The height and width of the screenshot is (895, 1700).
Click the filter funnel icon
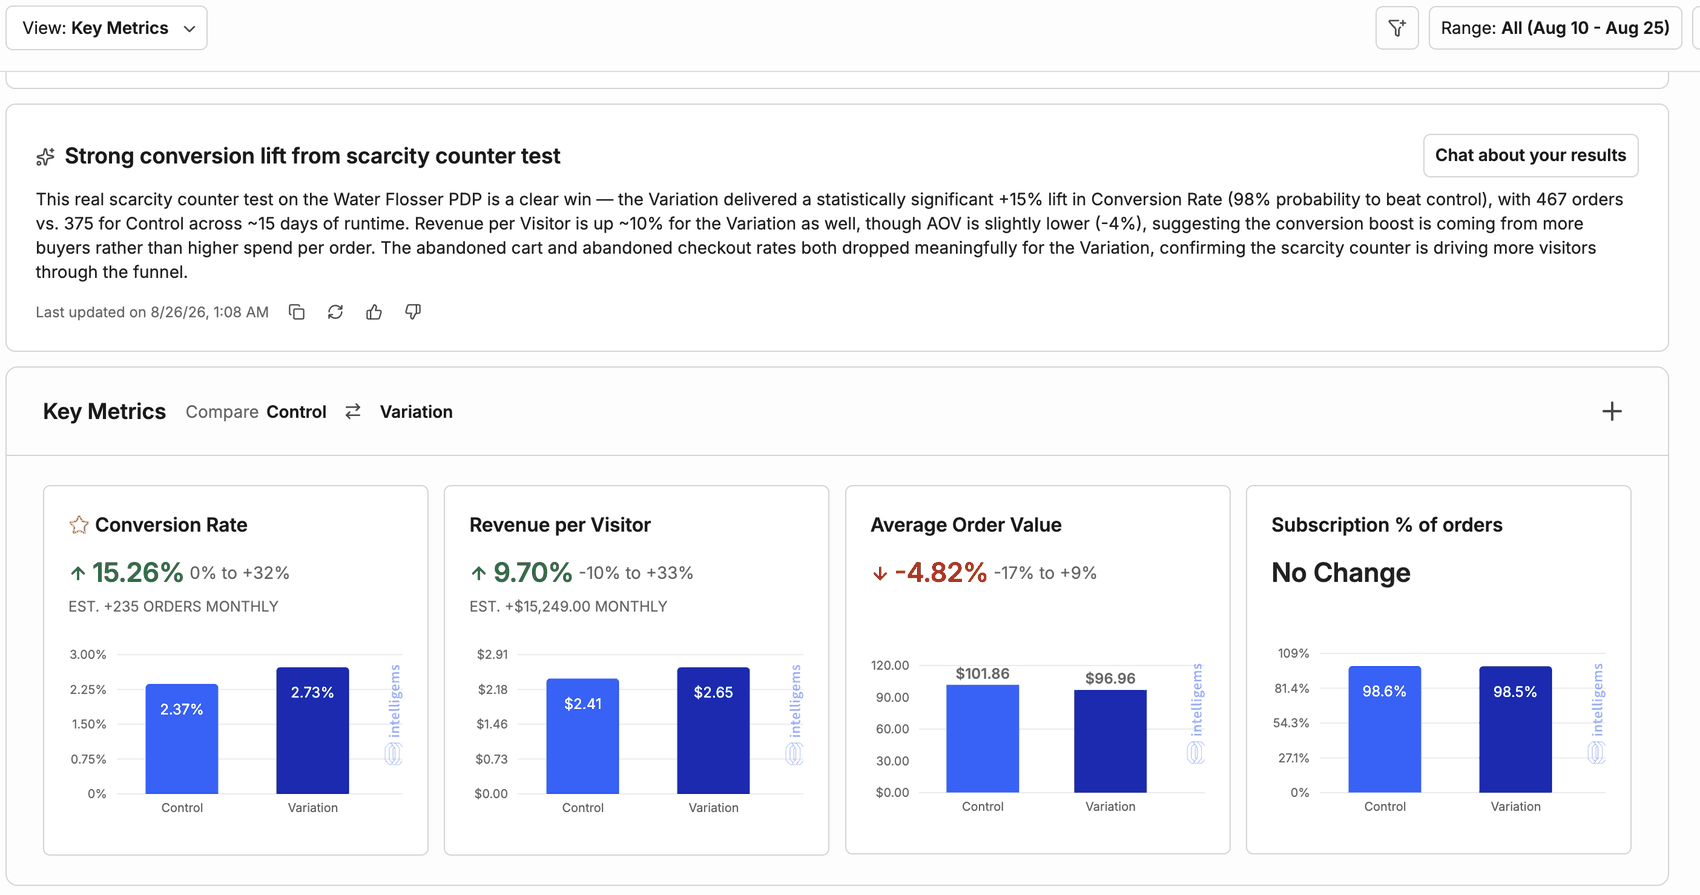pos(1397,28)
